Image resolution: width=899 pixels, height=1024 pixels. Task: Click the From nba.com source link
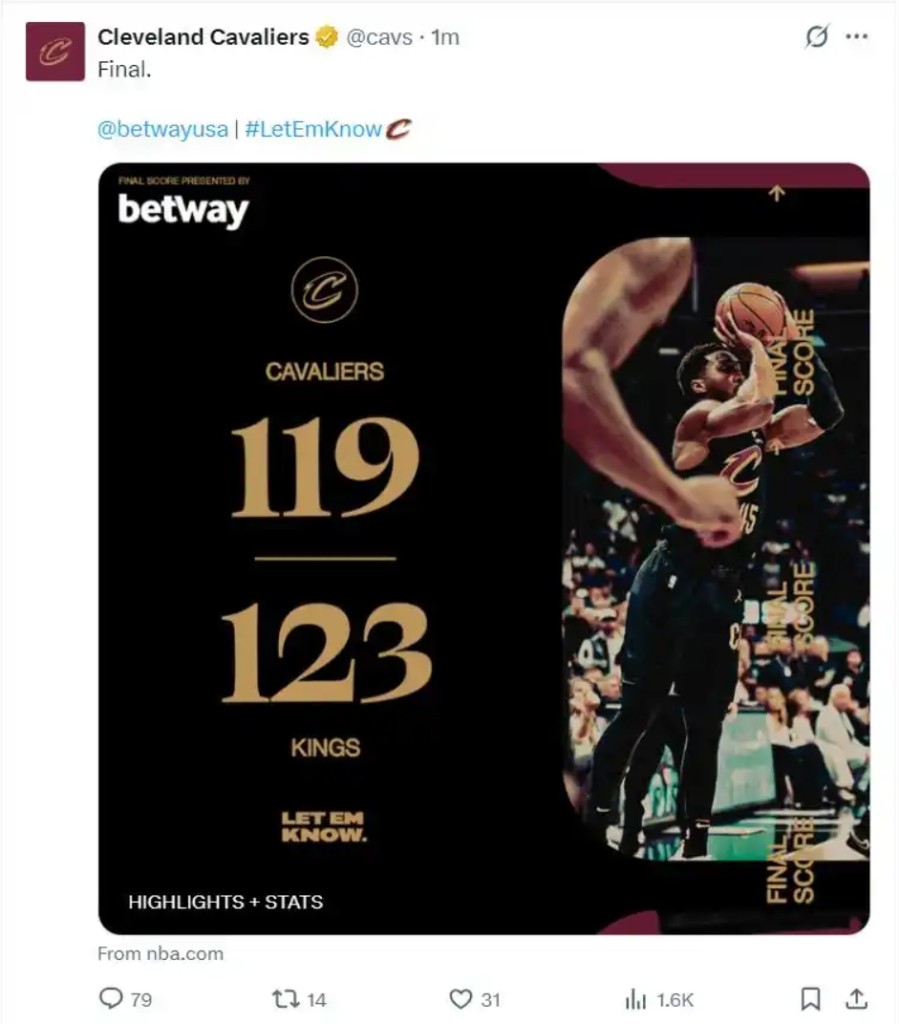pos(160,953)
